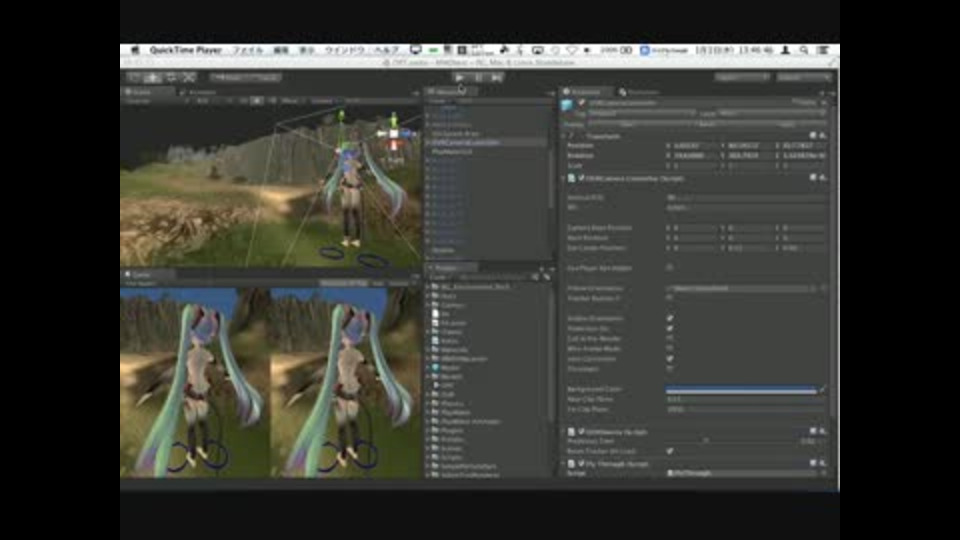
Task: Click the Background Color swatch
Action: 741,389
